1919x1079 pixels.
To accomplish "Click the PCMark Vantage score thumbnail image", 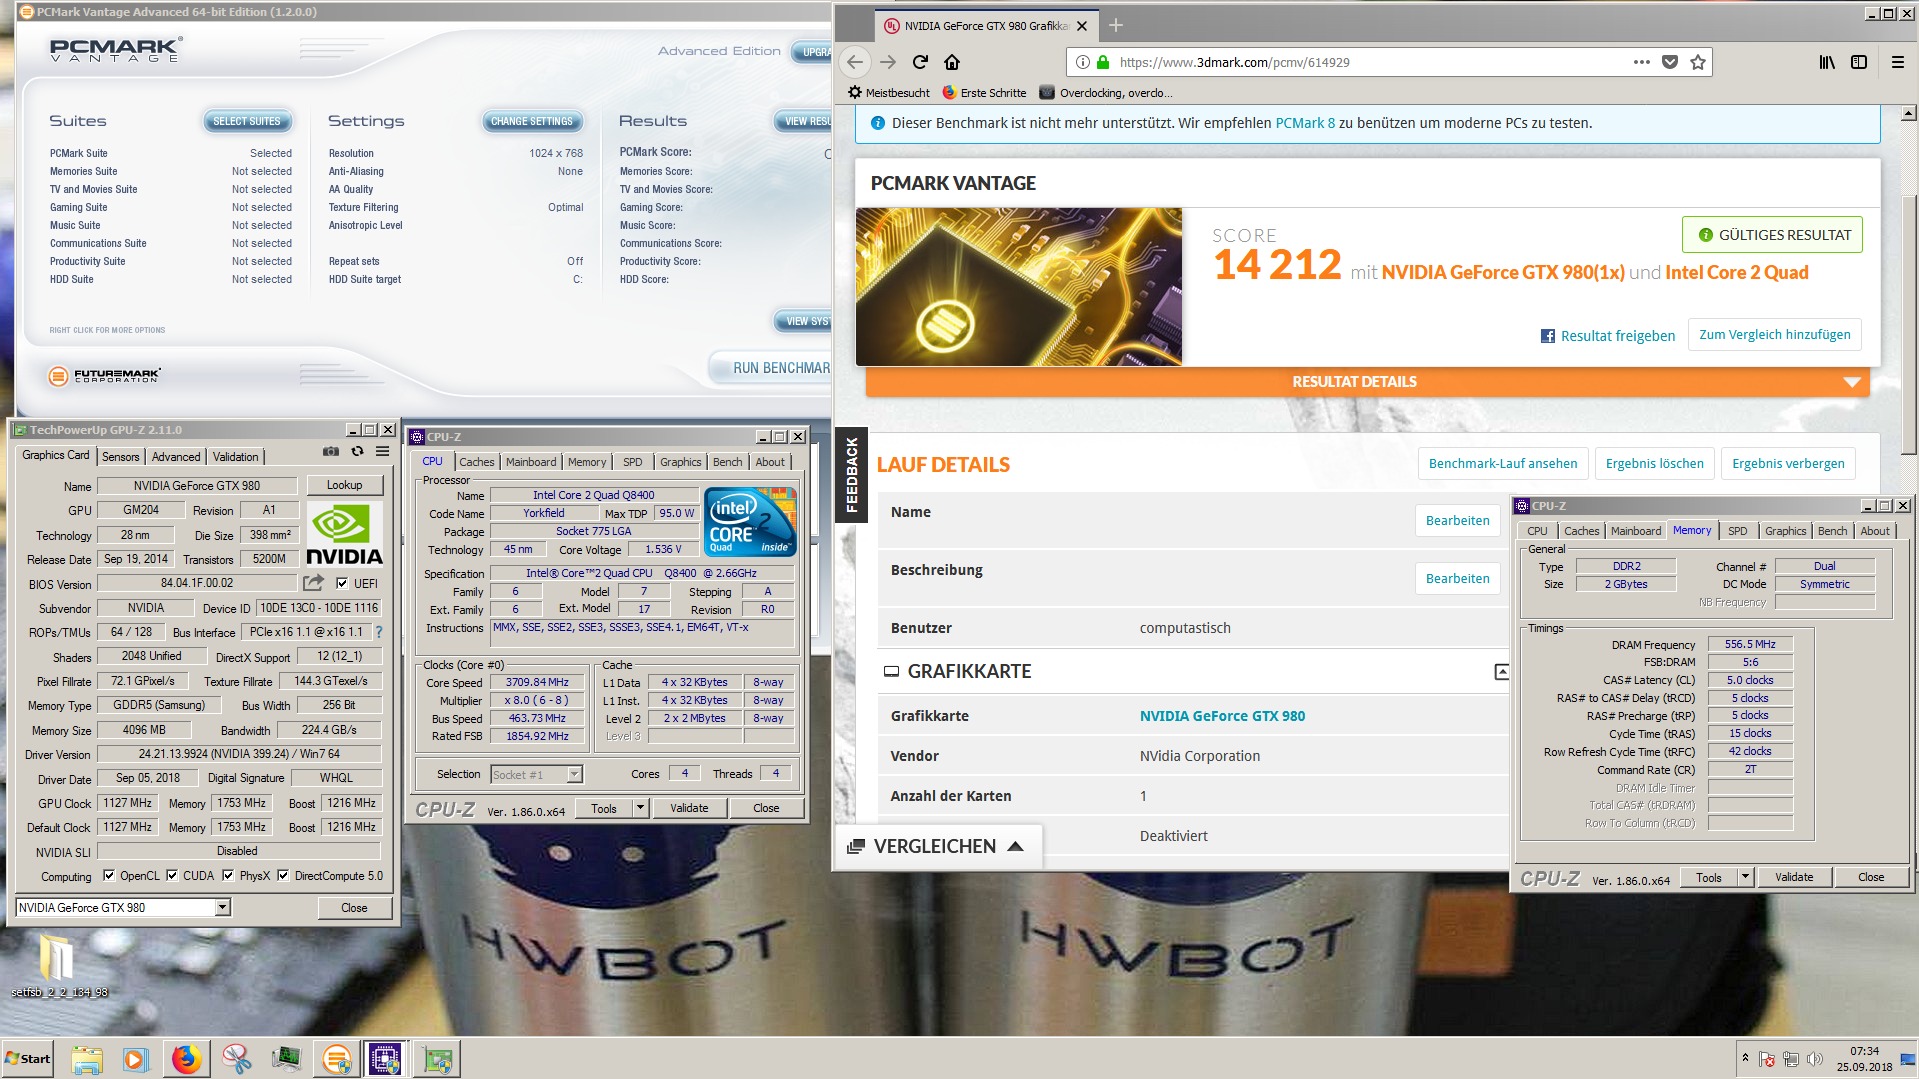I will [x=1019, y=287].
